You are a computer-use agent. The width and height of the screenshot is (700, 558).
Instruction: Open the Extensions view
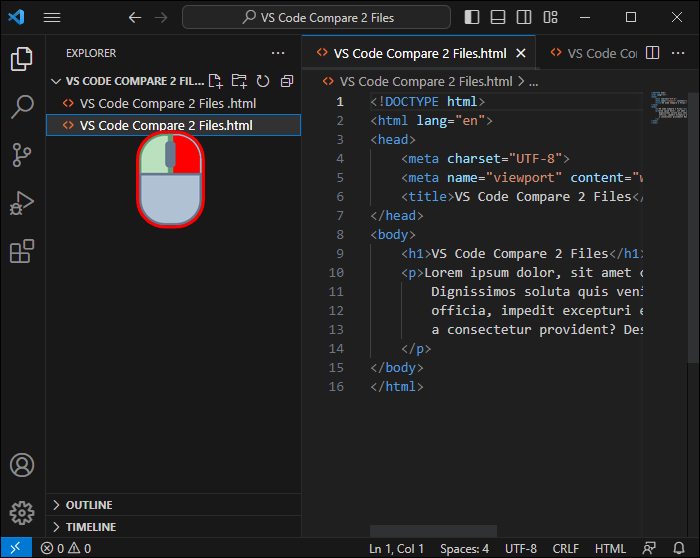[x=22, y=251]
